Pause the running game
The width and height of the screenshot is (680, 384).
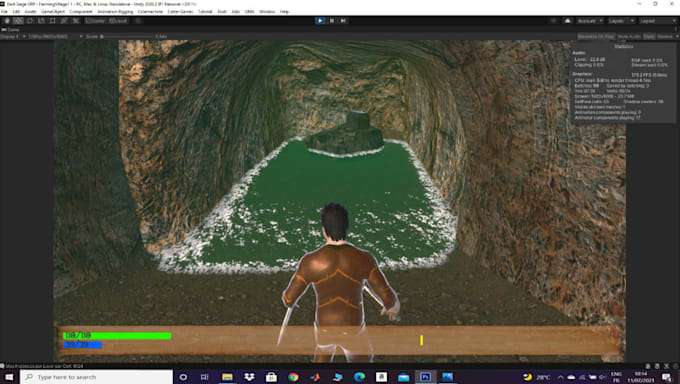[332, 21]
